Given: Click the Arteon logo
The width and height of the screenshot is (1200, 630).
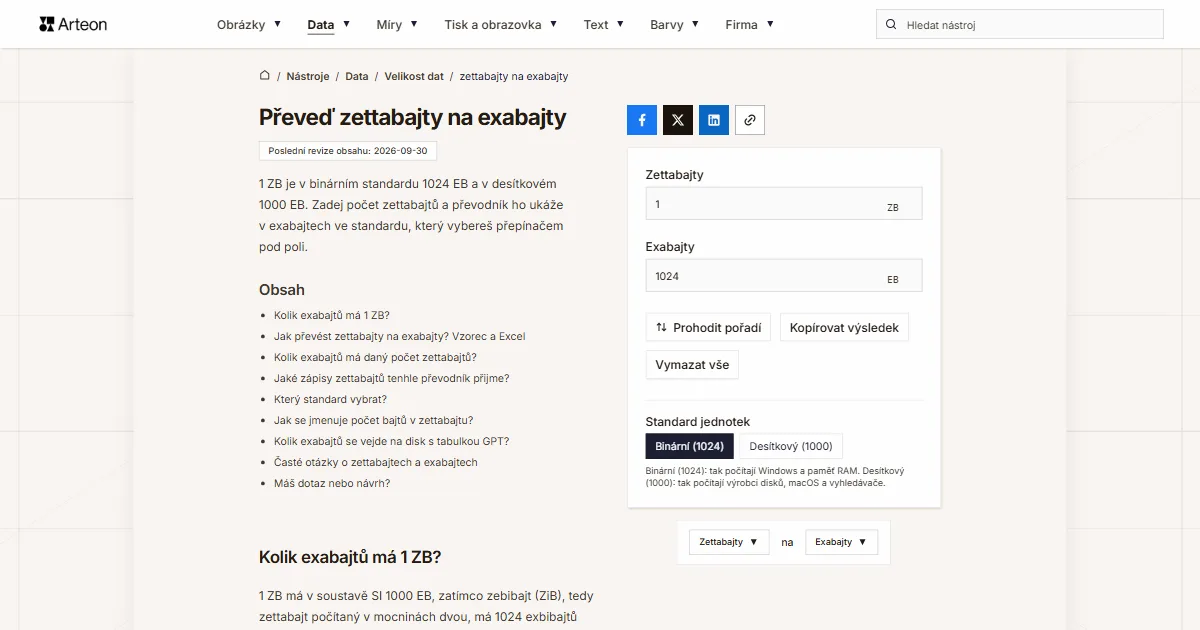Looking at the screenshot, I should pos(73,24).
